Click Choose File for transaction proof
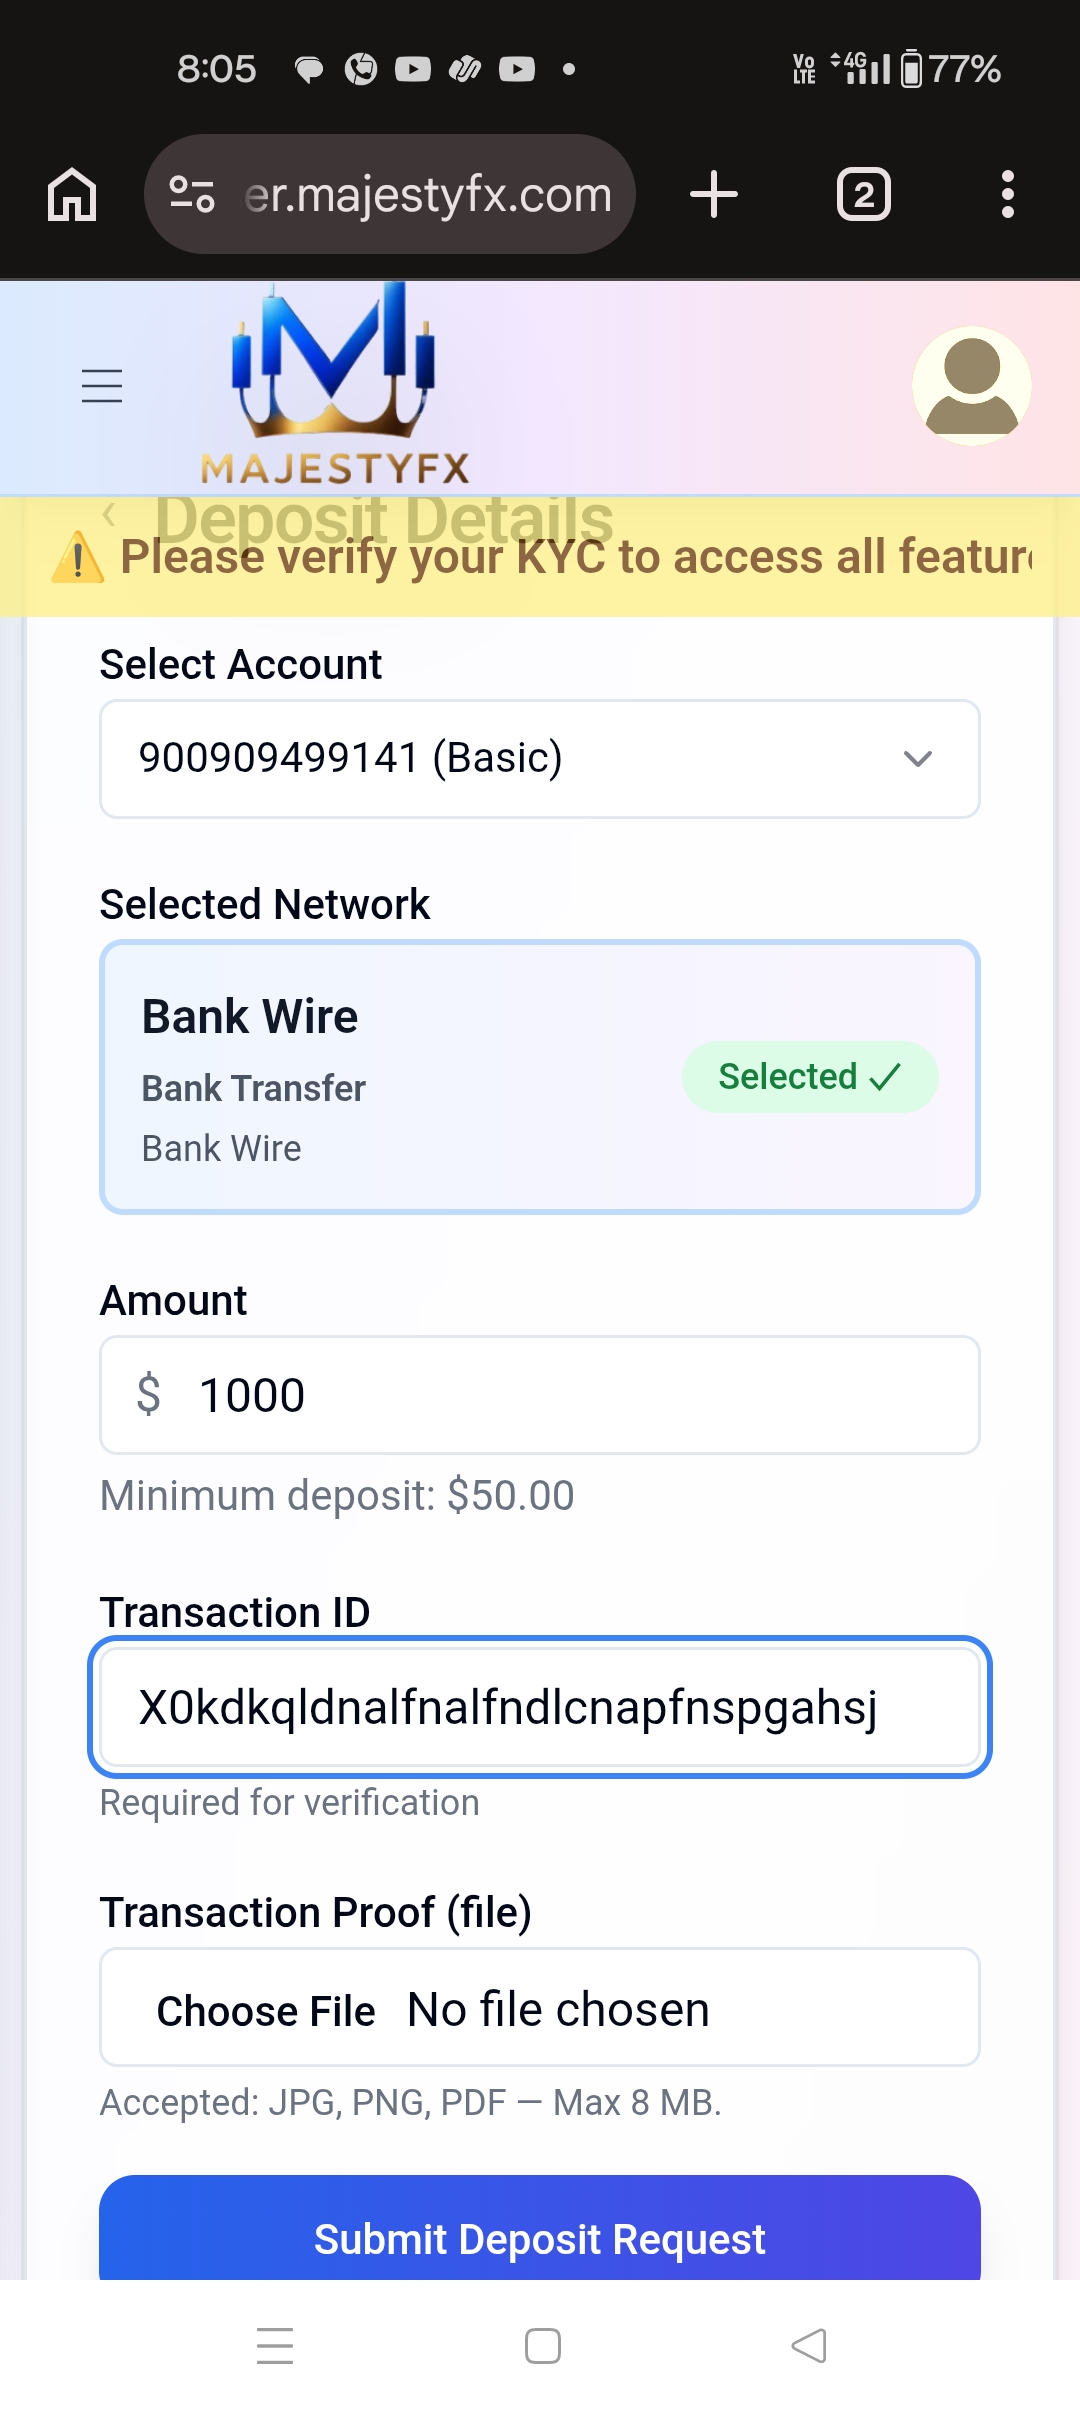The image size is (1080, 2412). (266, 2011)
